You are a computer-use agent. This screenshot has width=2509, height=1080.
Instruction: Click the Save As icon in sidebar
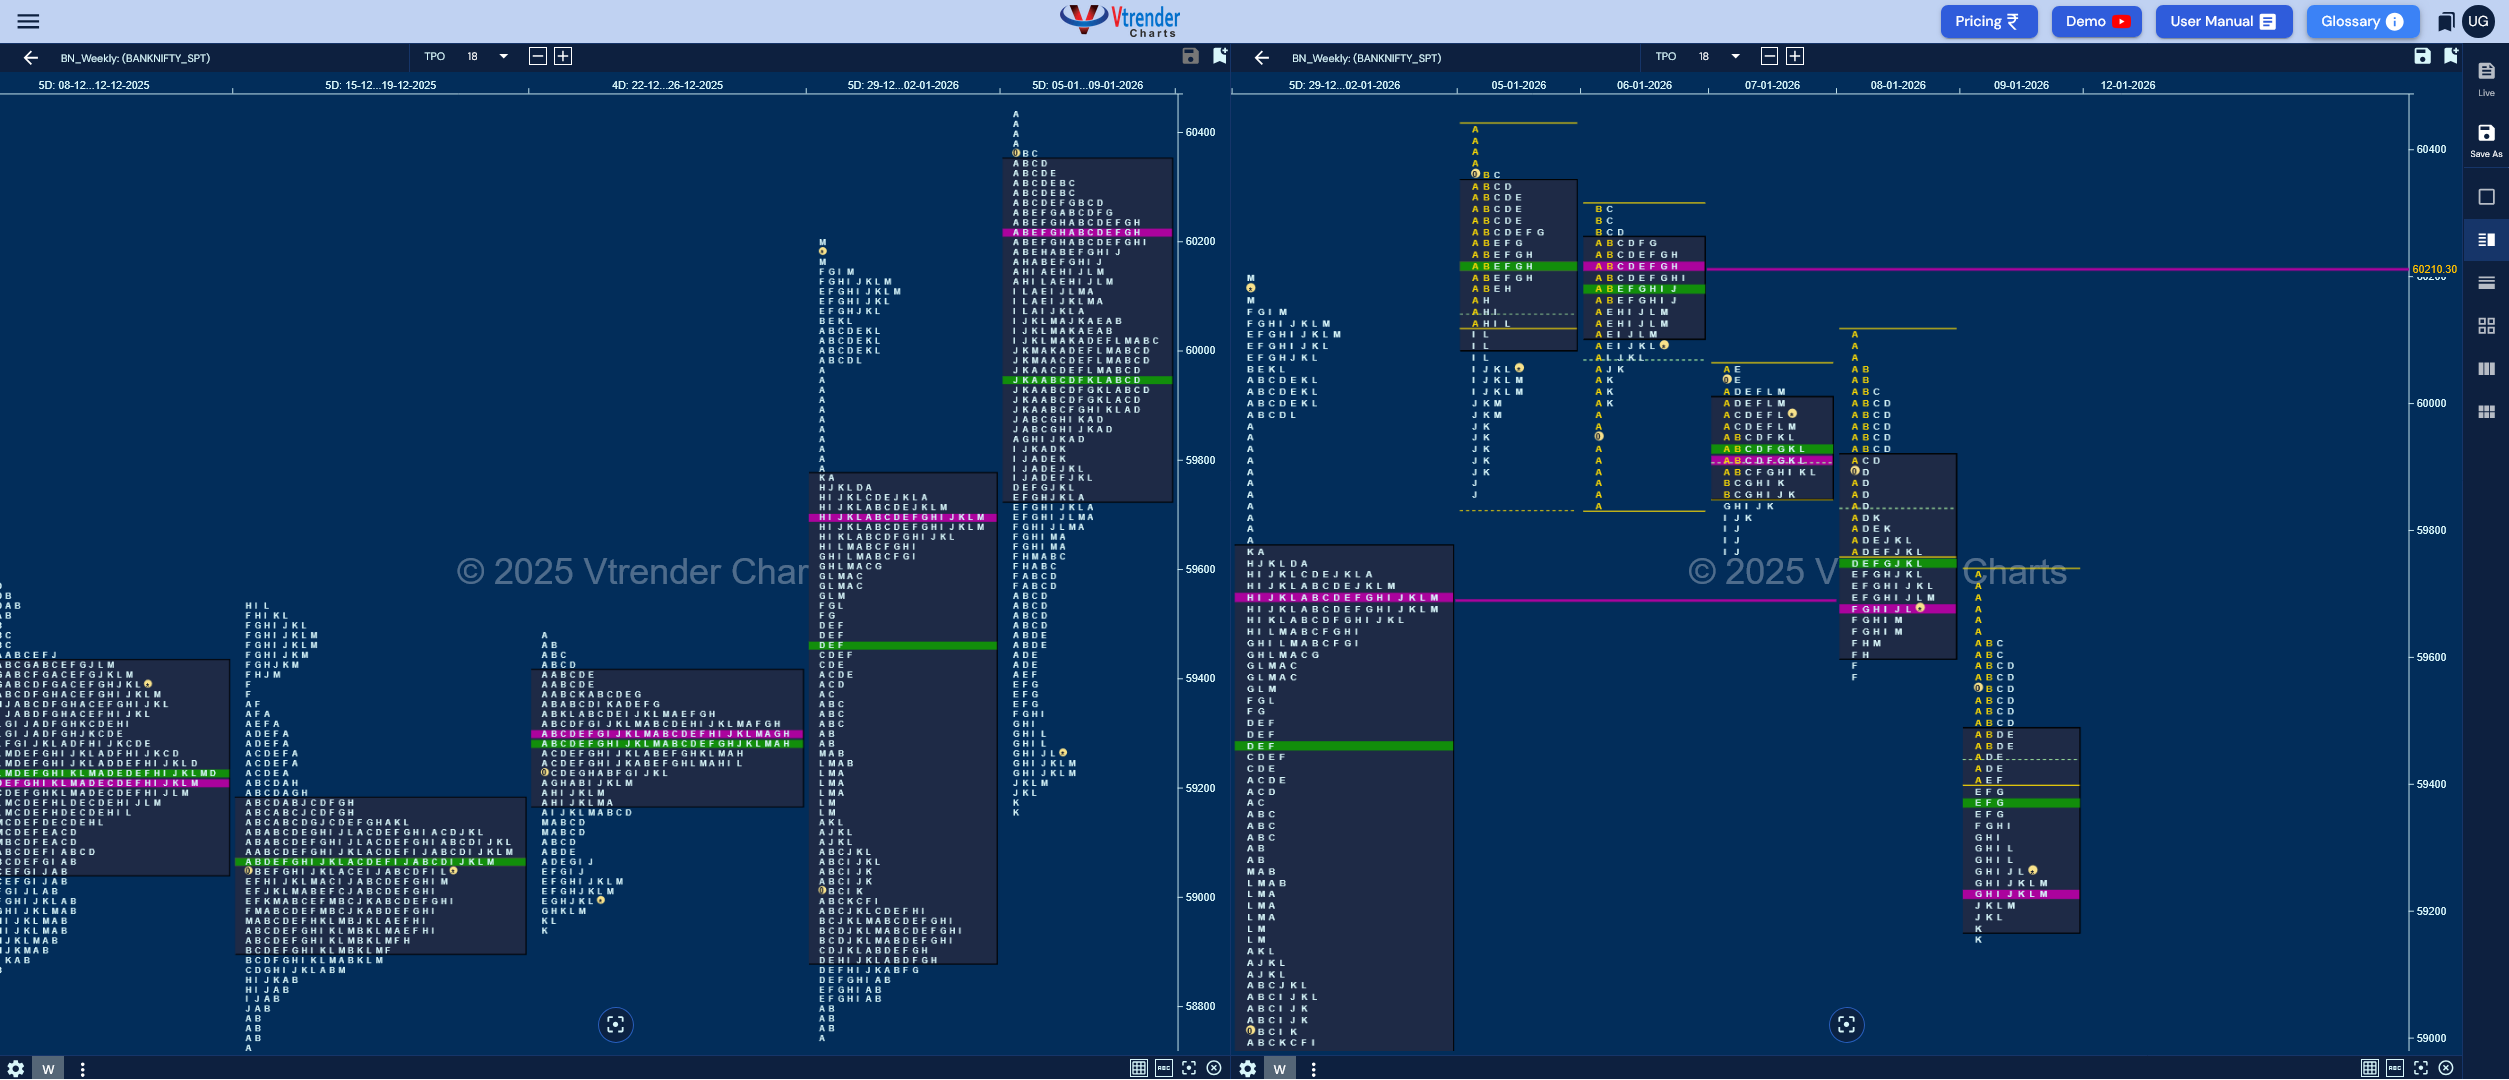pyautogui.click(x=2486, y=140)
